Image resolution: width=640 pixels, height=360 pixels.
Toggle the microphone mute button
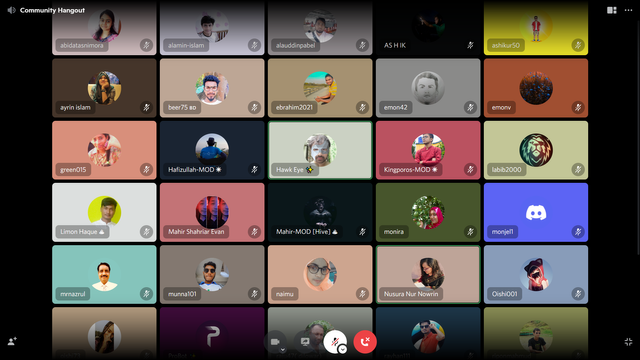click(334, 342)
